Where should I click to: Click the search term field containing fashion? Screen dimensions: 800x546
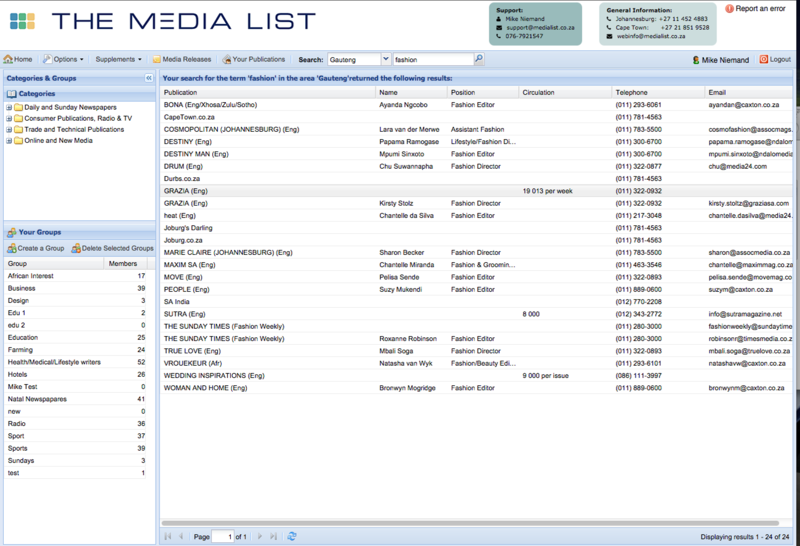(433, 60)
